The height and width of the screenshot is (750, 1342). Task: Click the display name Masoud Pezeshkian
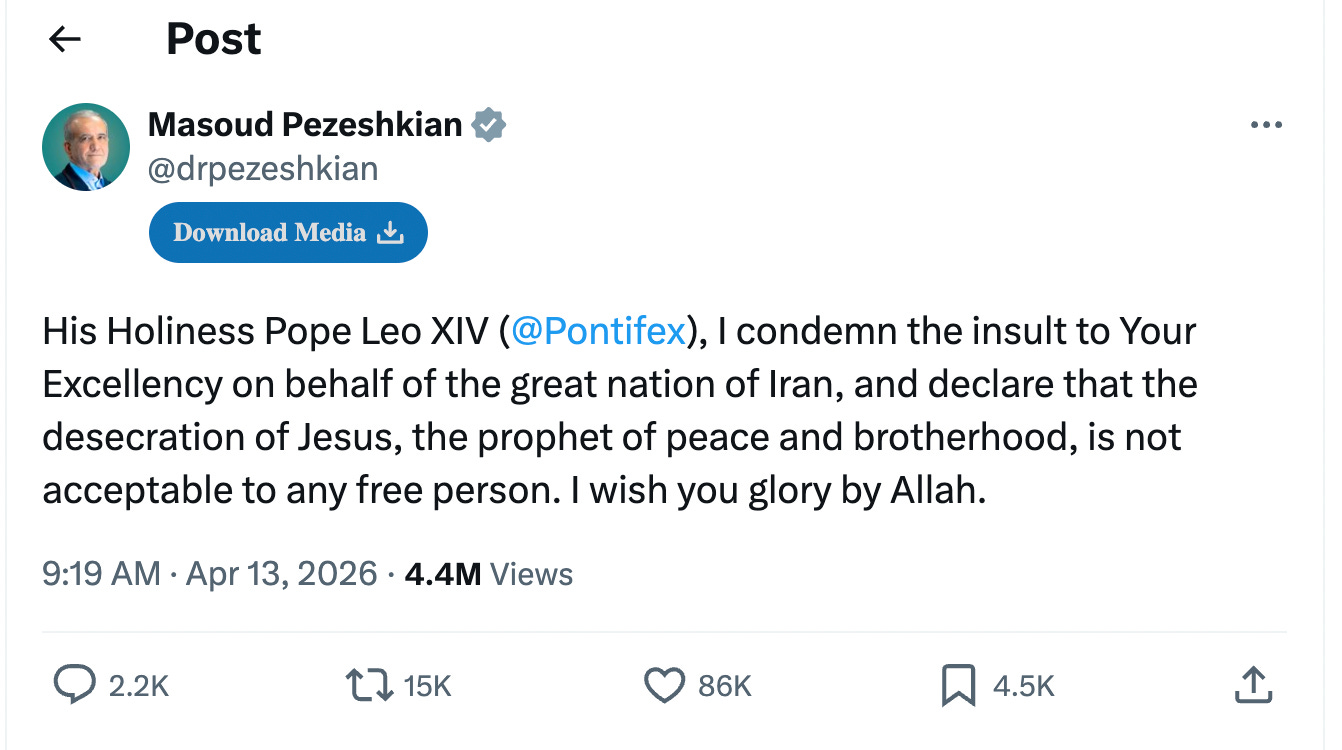[x=305, y=124]
